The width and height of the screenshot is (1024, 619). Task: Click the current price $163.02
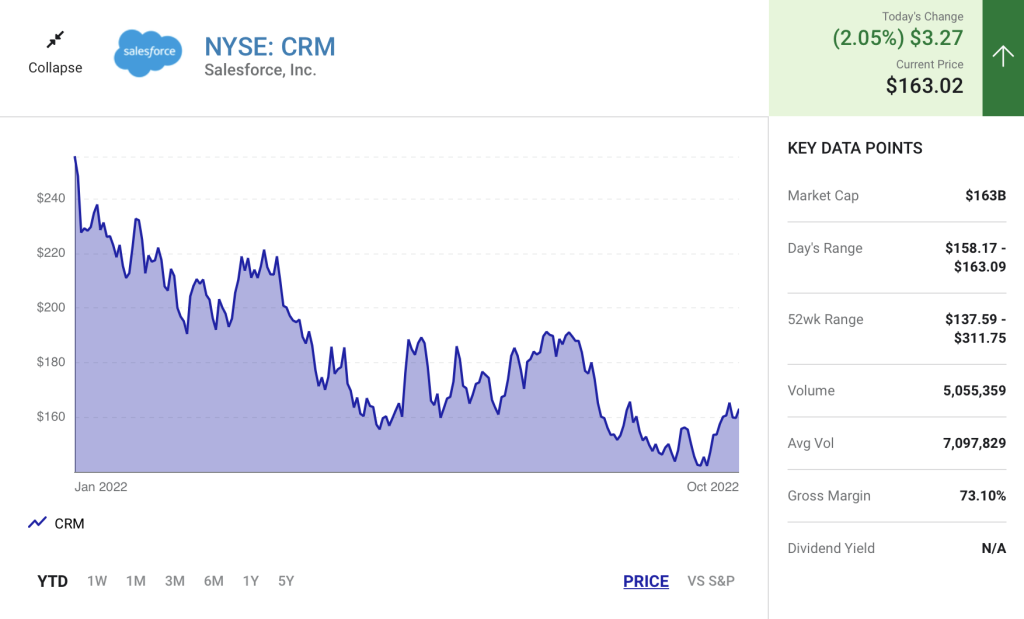pyautogui.click(x=925, y=86)
